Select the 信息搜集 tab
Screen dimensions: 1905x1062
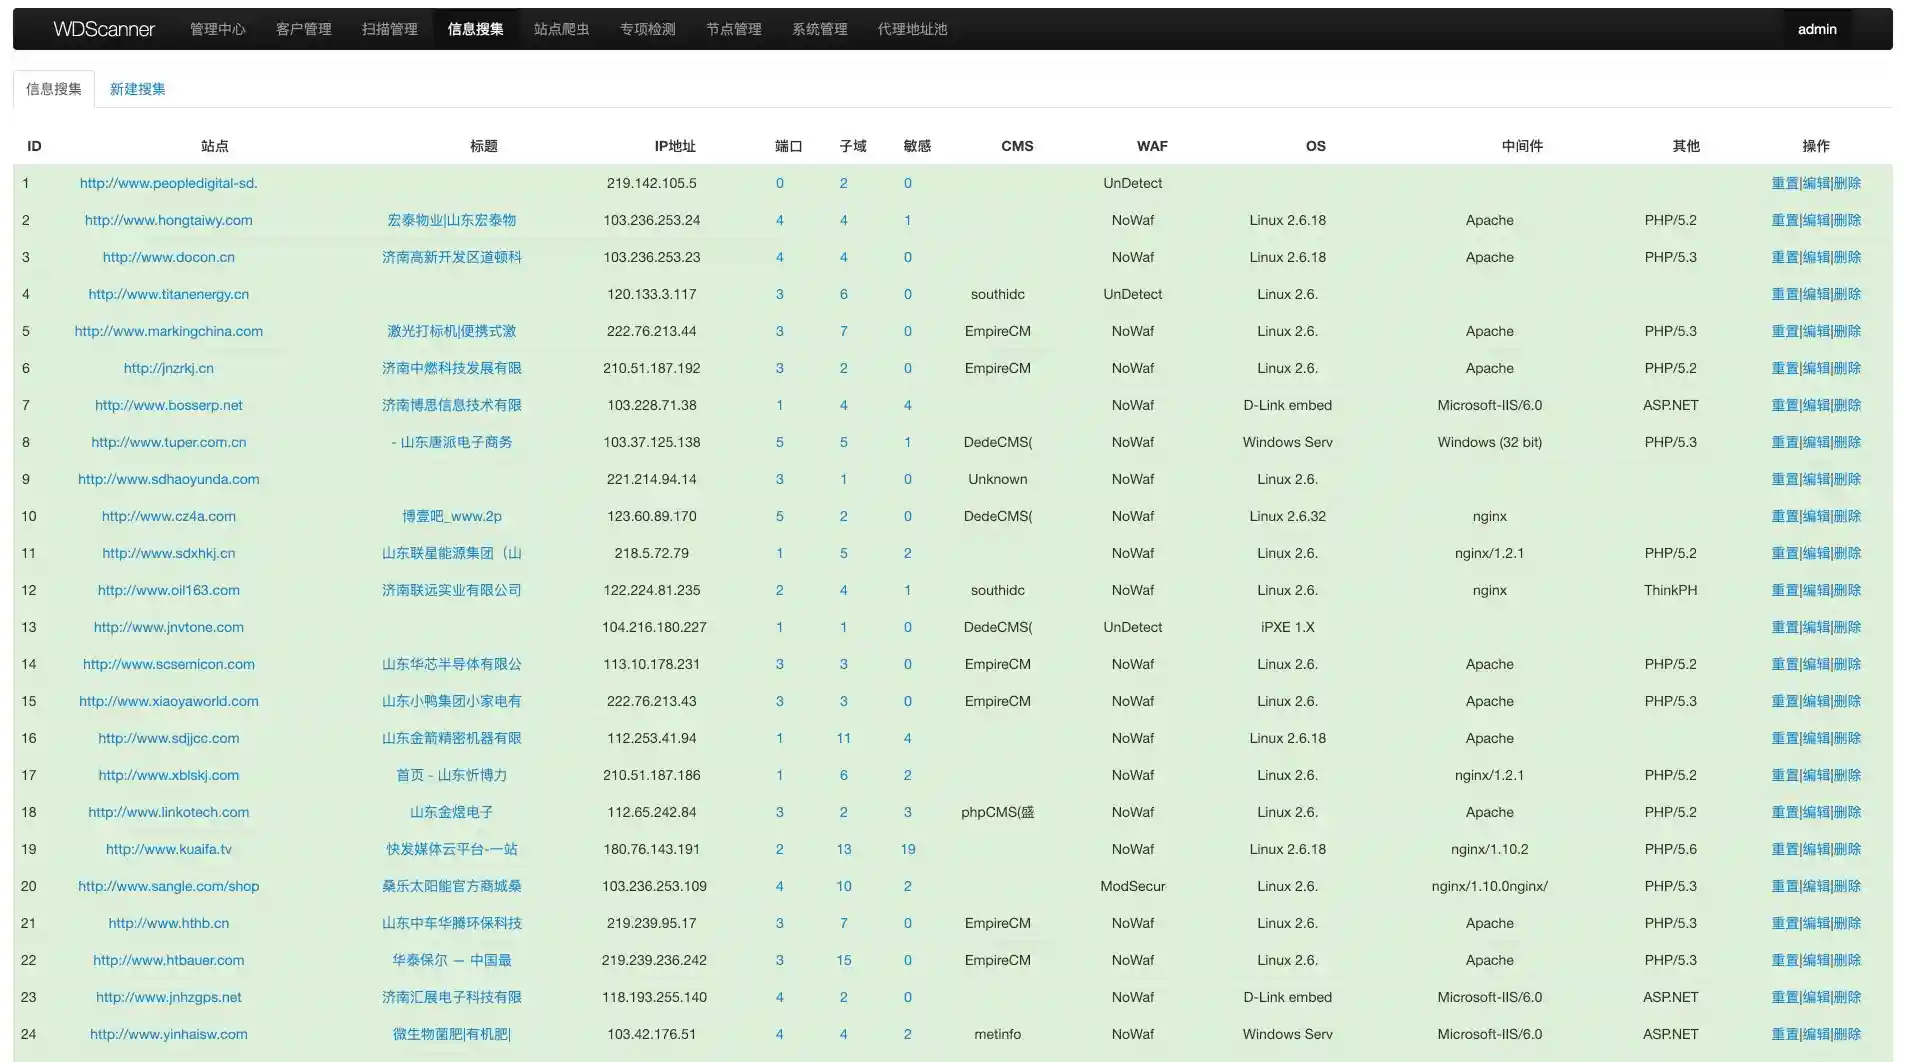pyautogui.click(x=54, y=89)
